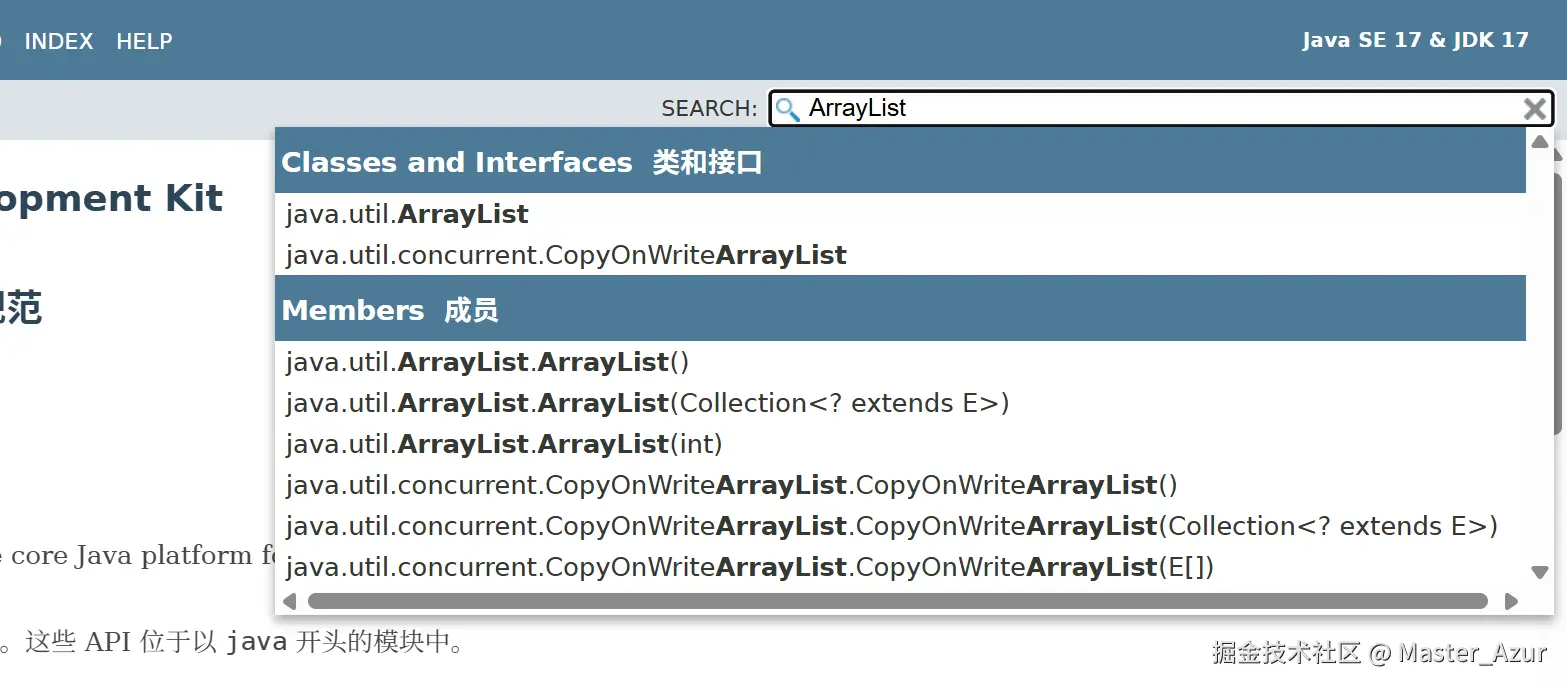Pick the CopyOnWriteArrayList(E[]) constructor result

click(749, 567)
